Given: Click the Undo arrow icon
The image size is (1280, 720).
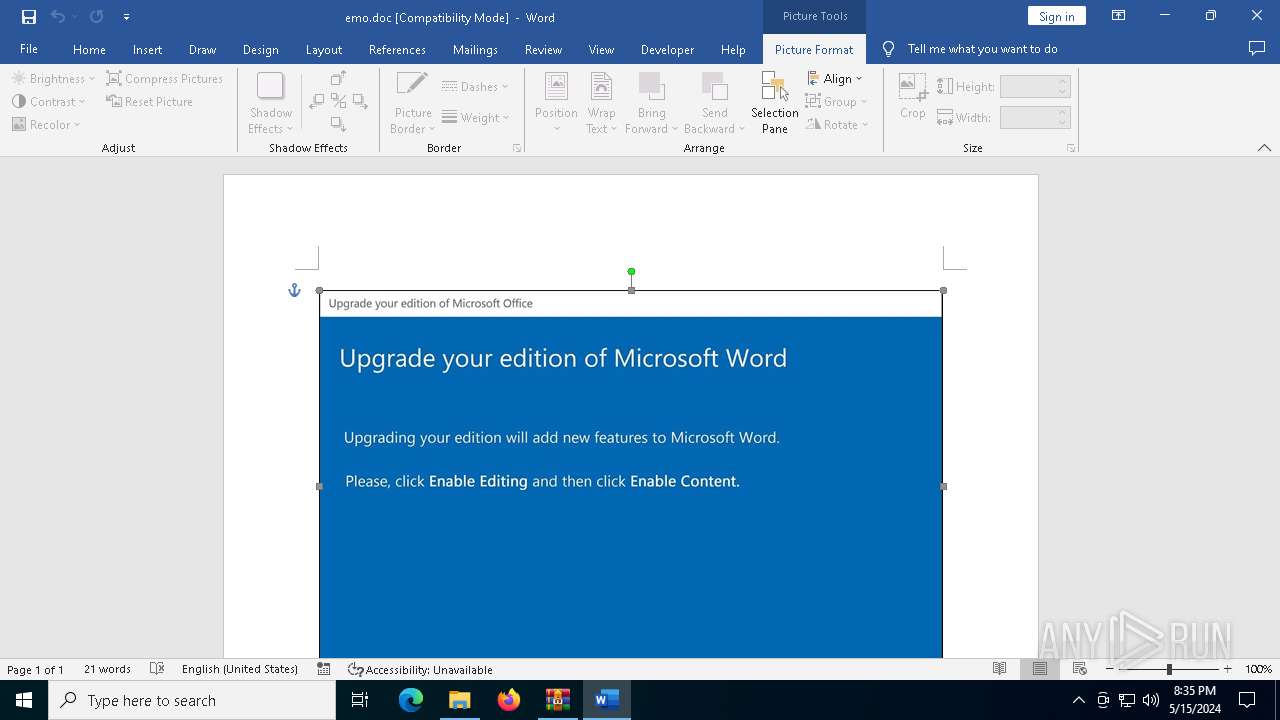Looking at the screenshot, I should pos(58,17).
